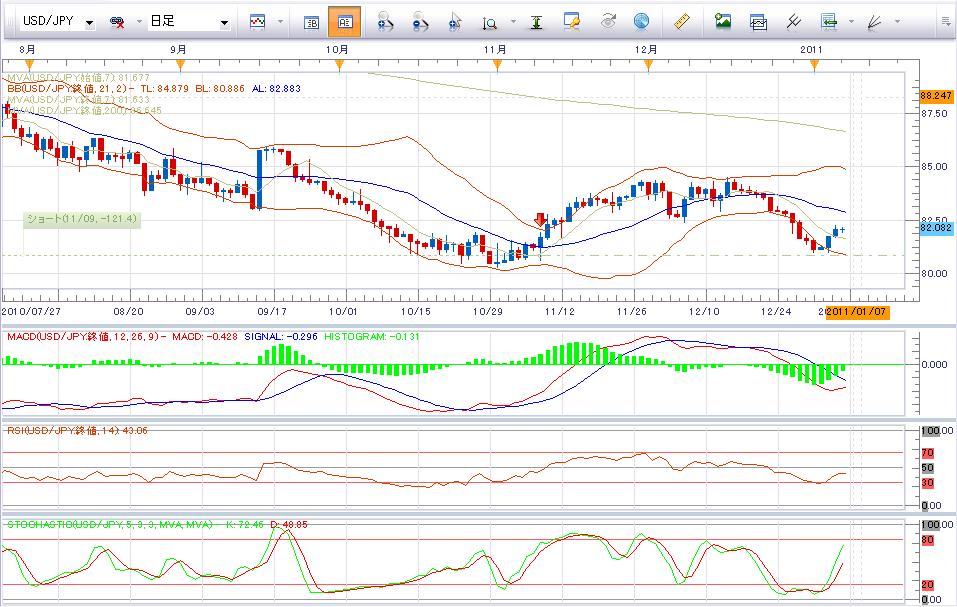
Task: Select the pitchfork drawing tool
Action: [x=793, y=23]
